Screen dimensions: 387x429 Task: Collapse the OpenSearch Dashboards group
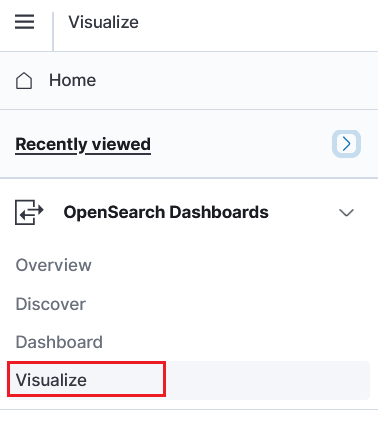pos(346,212)
